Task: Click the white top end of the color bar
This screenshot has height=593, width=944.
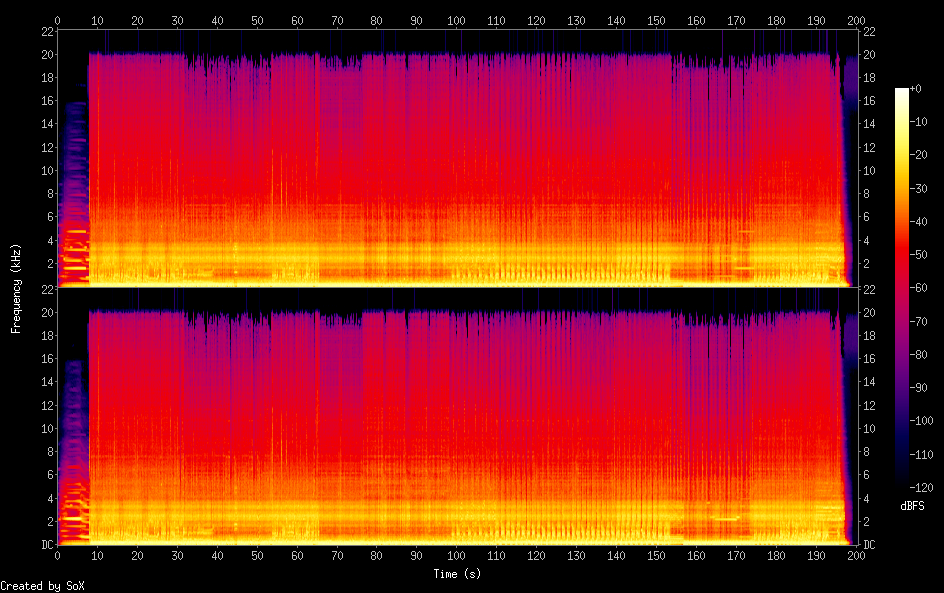Action: pos(902,92)
